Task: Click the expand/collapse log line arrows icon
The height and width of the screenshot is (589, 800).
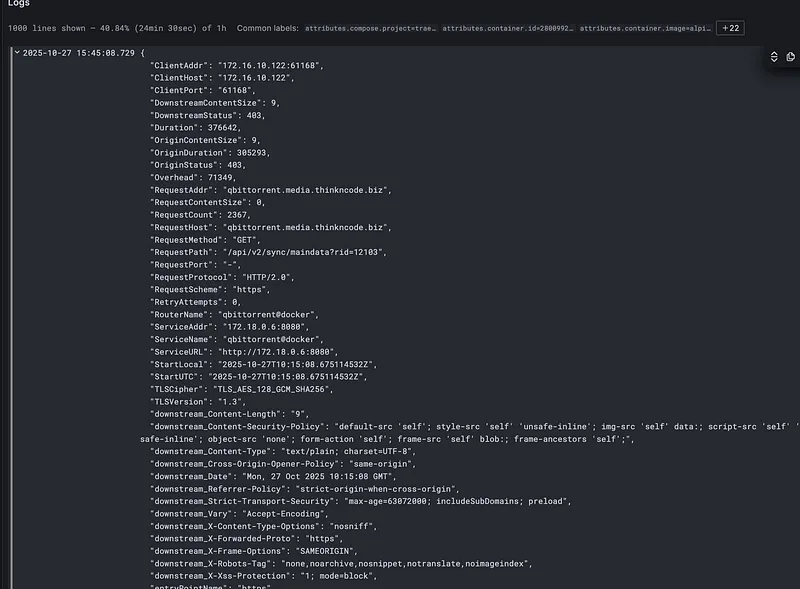Action: [x=774, y=57]
